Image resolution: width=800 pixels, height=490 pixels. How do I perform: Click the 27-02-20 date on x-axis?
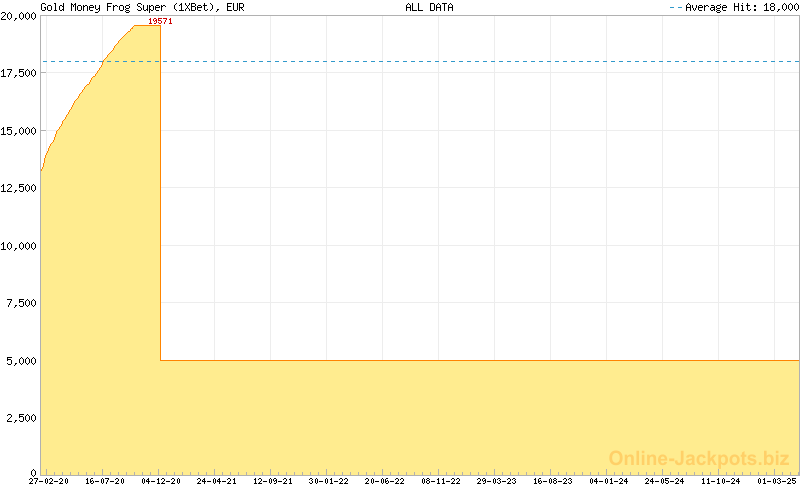click(x=48, y=481)
